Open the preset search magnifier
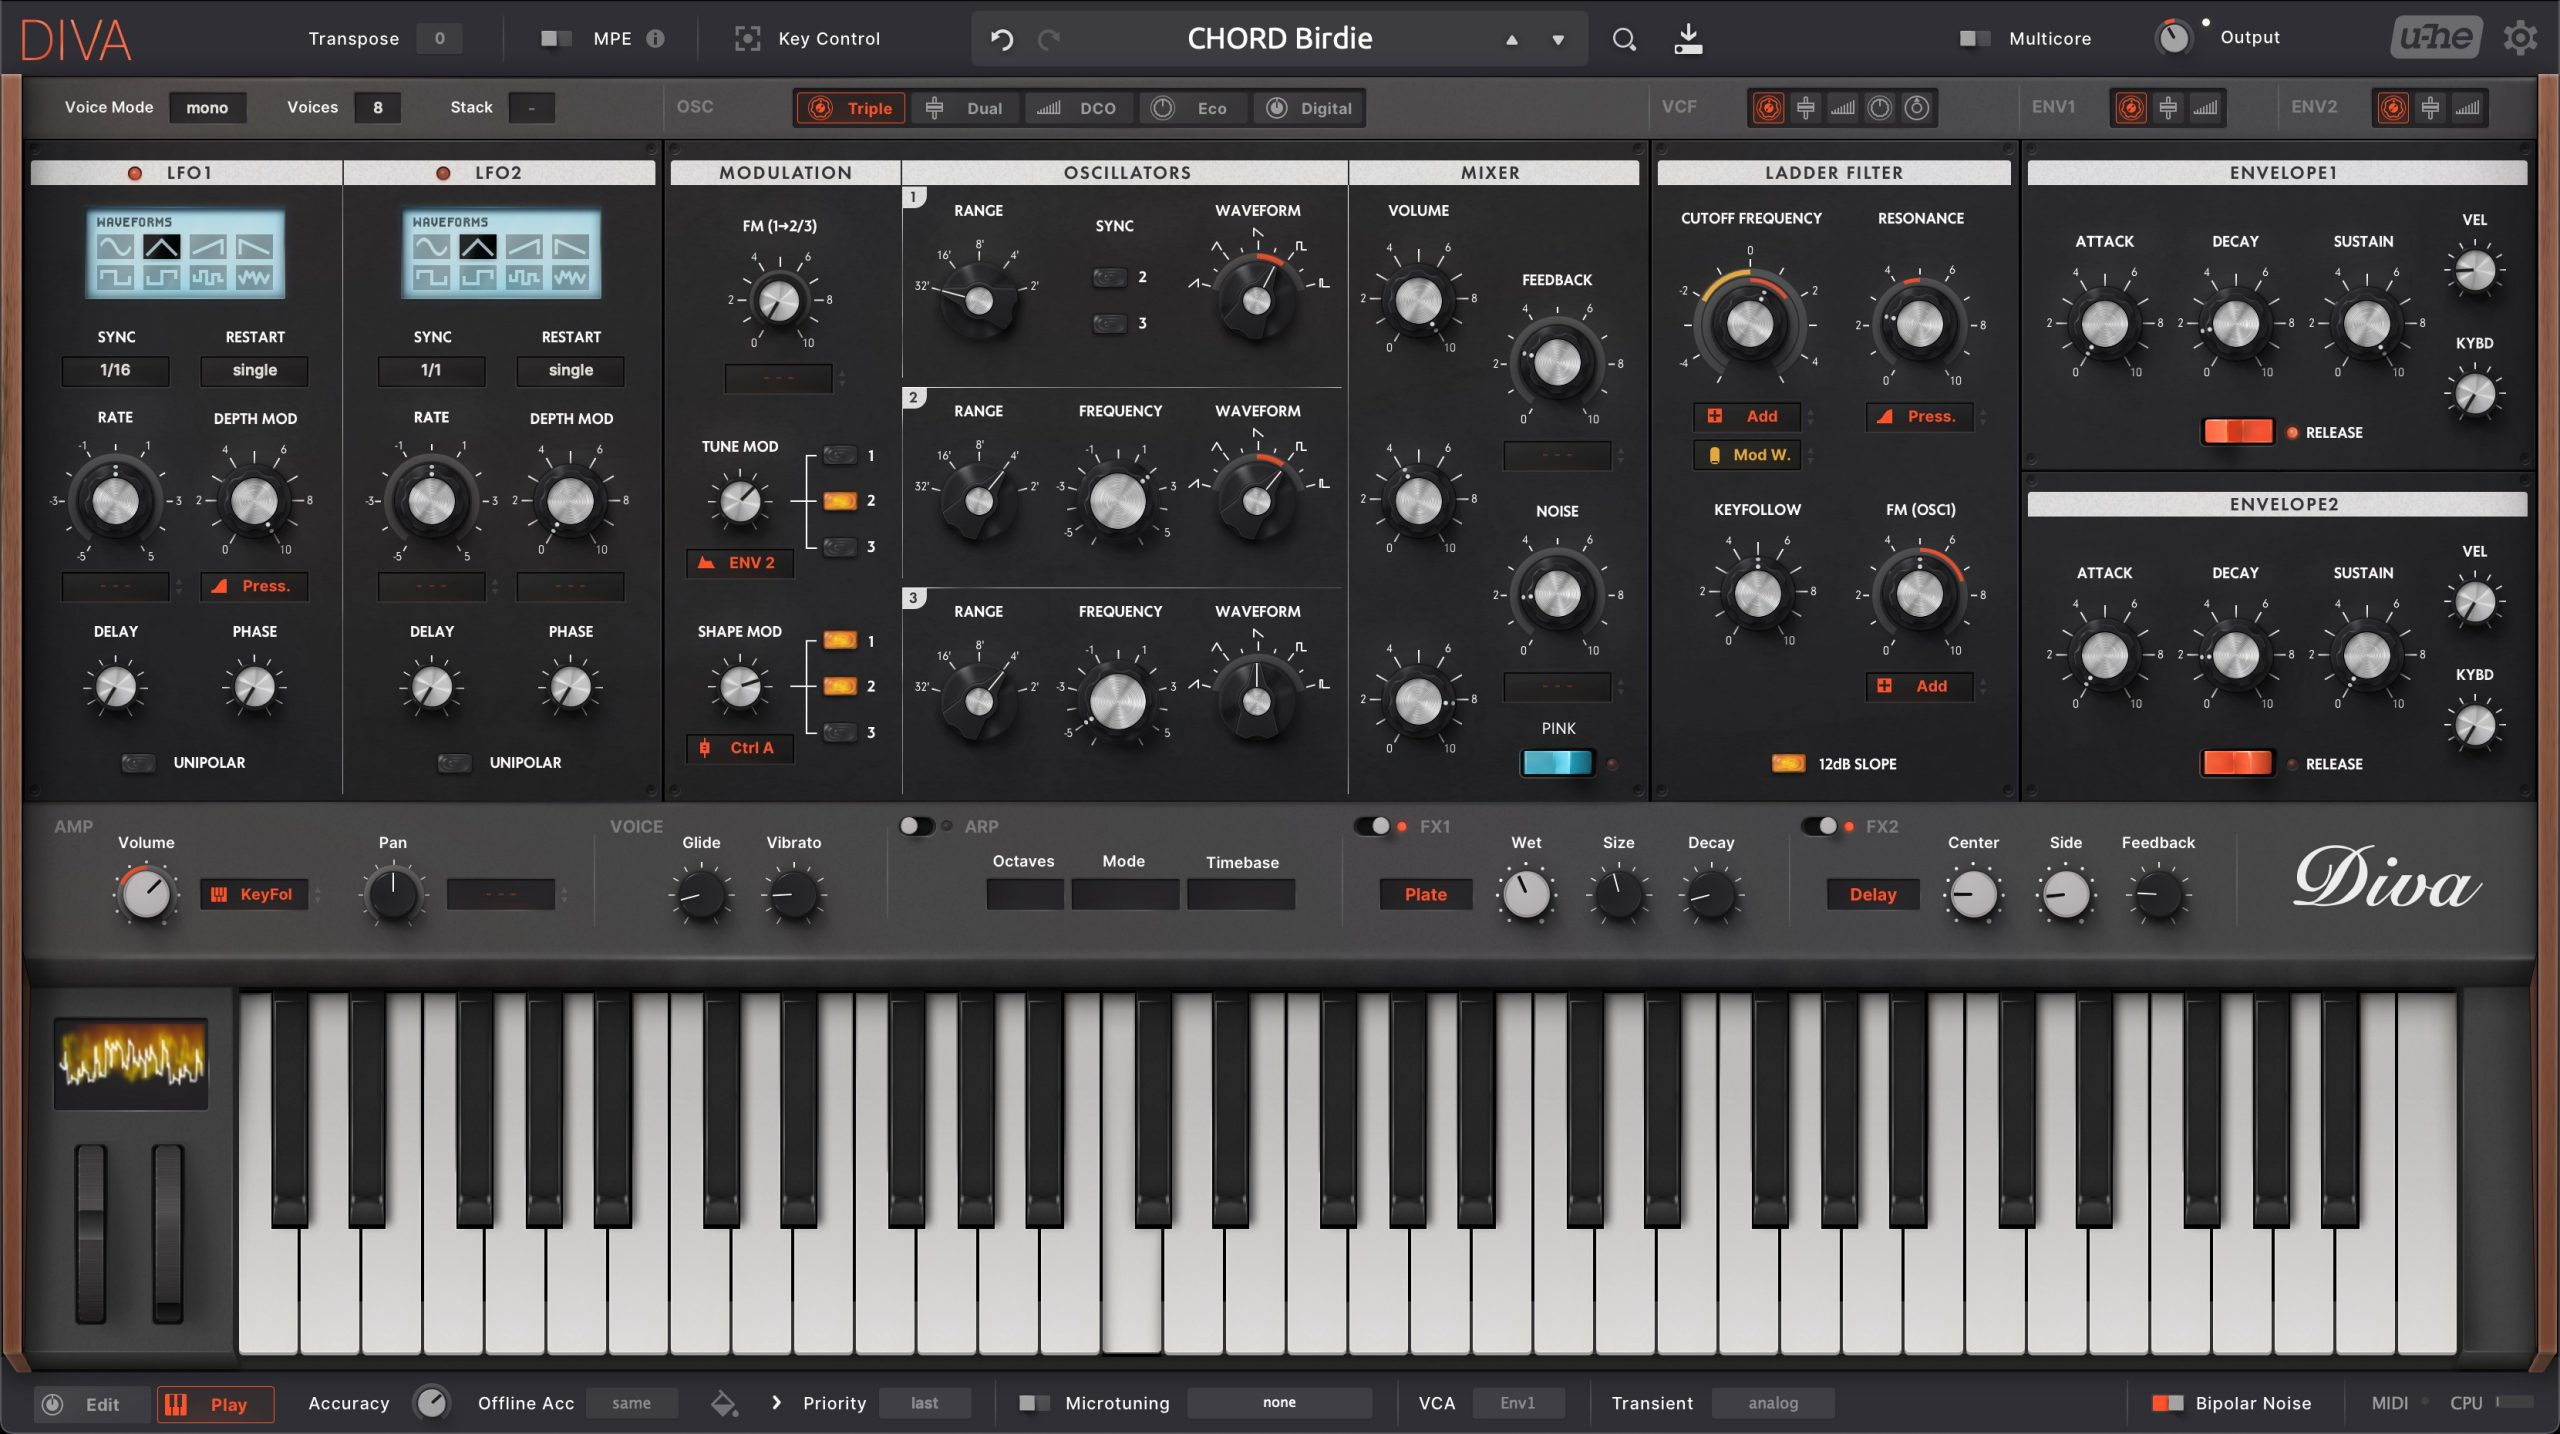2560x1434 pixels. [1624, 39]
